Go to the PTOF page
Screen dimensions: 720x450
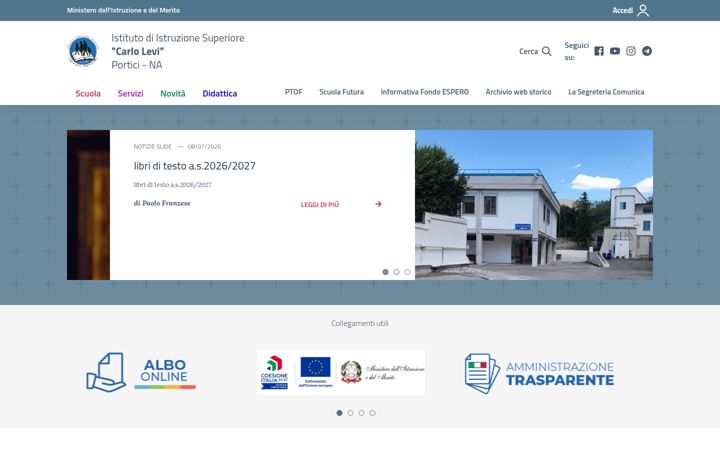point(293,92)
